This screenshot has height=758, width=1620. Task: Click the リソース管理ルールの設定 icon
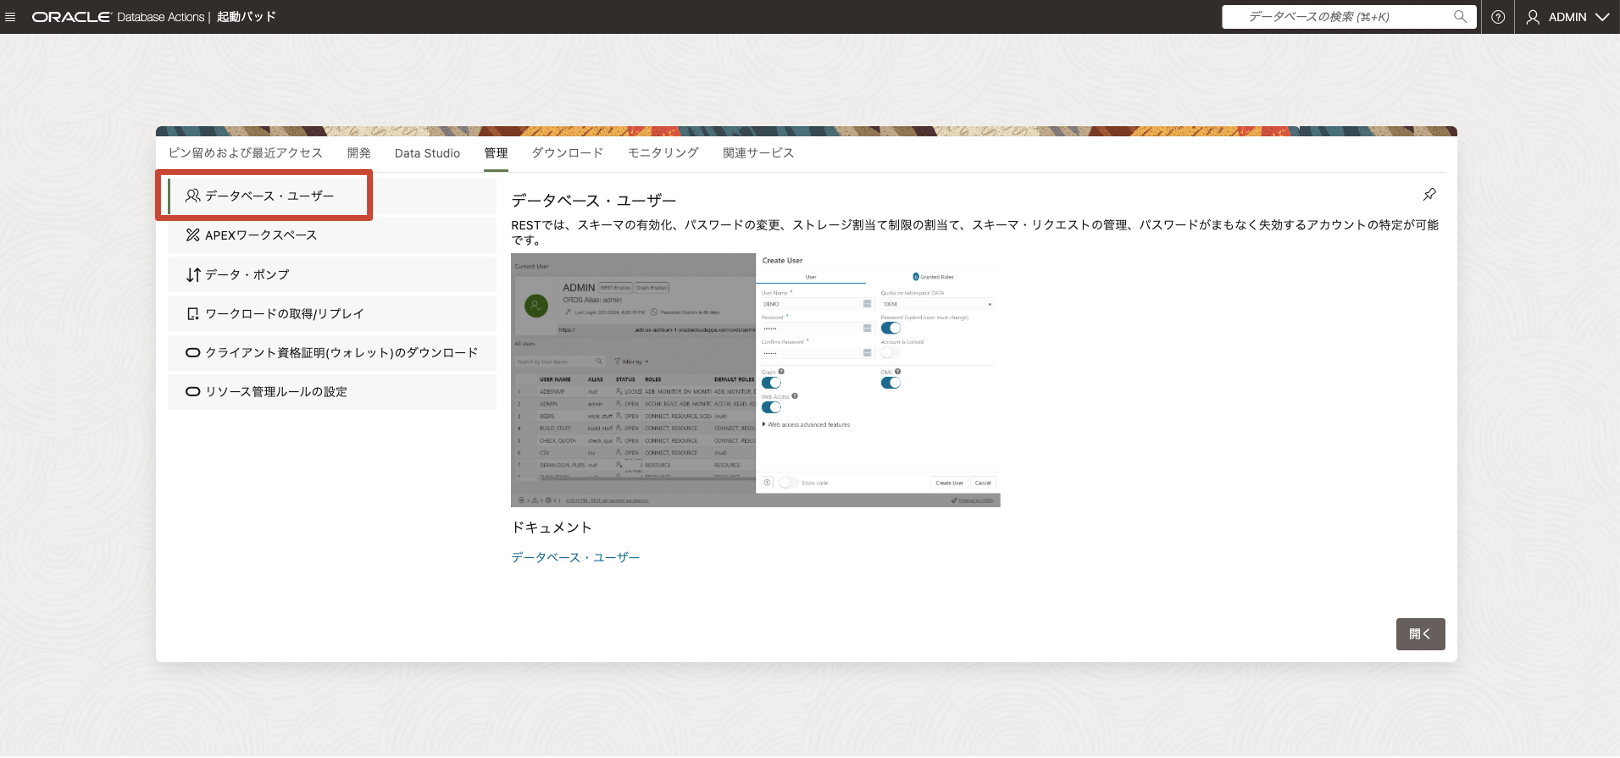(x=193, y=392)
